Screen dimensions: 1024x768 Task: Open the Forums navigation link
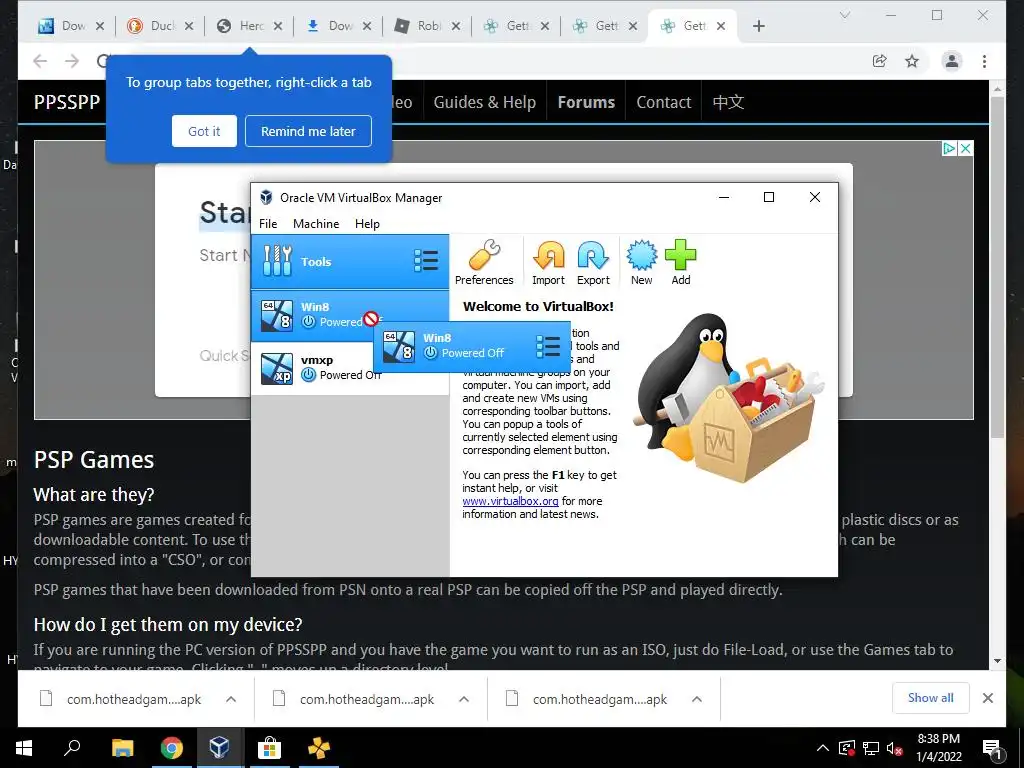point(586,102)
